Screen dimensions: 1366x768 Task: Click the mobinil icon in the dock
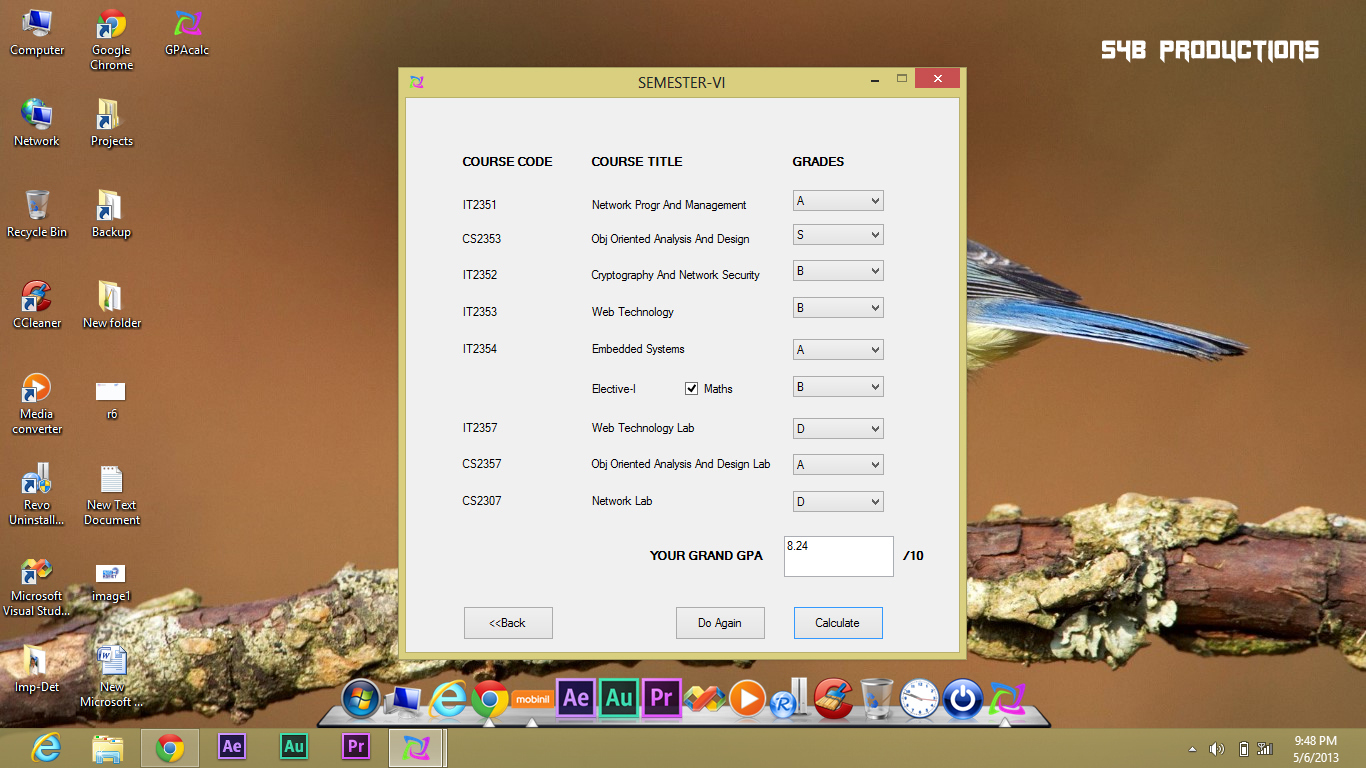(532, 699)
